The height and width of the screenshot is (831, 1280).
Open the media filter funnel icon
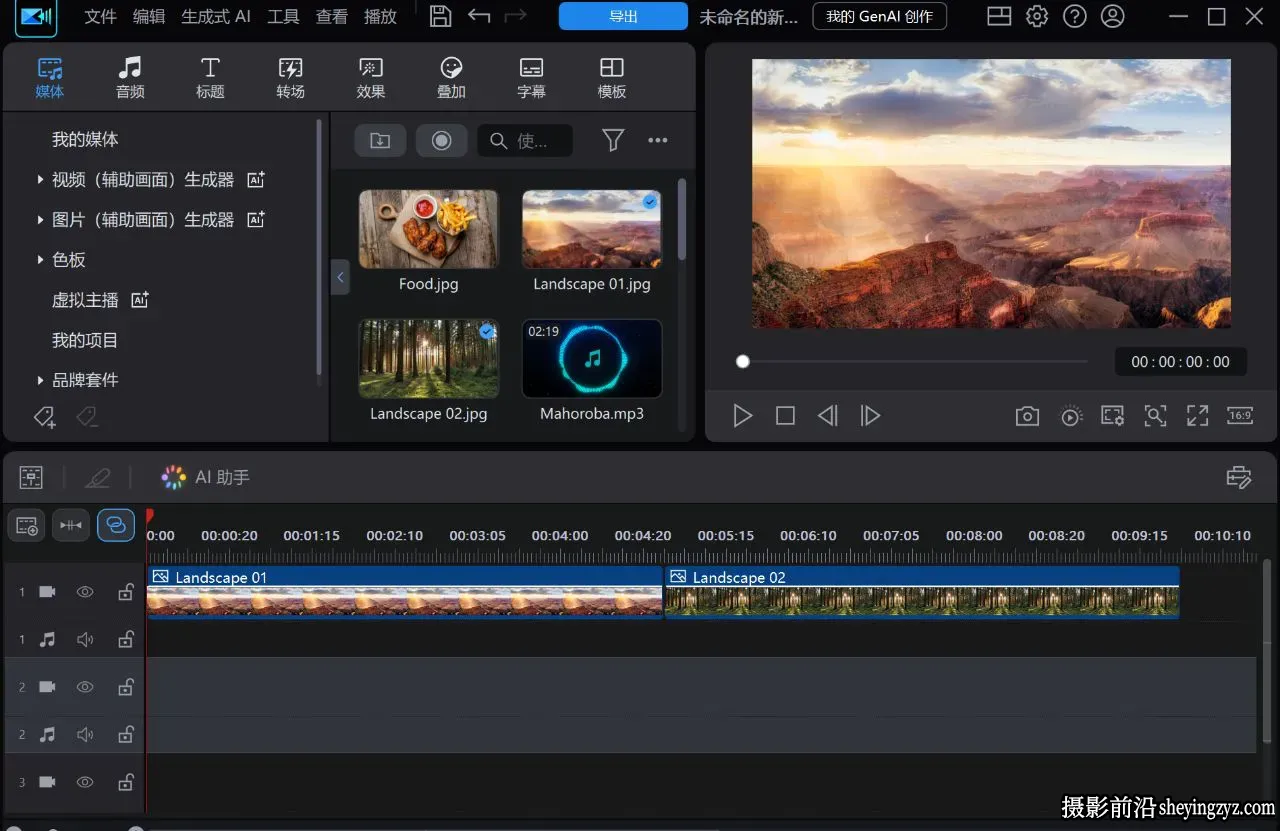[x=613, y=141]
